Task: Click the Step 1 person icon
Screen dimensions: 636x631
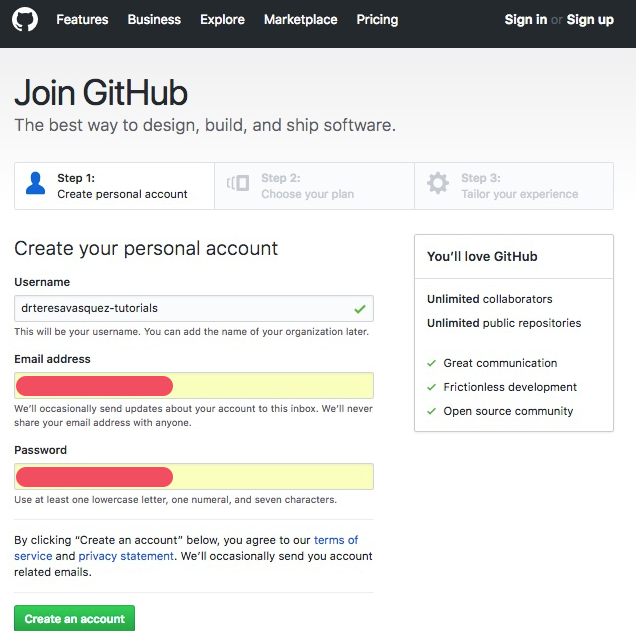Action: click(35, 183)
